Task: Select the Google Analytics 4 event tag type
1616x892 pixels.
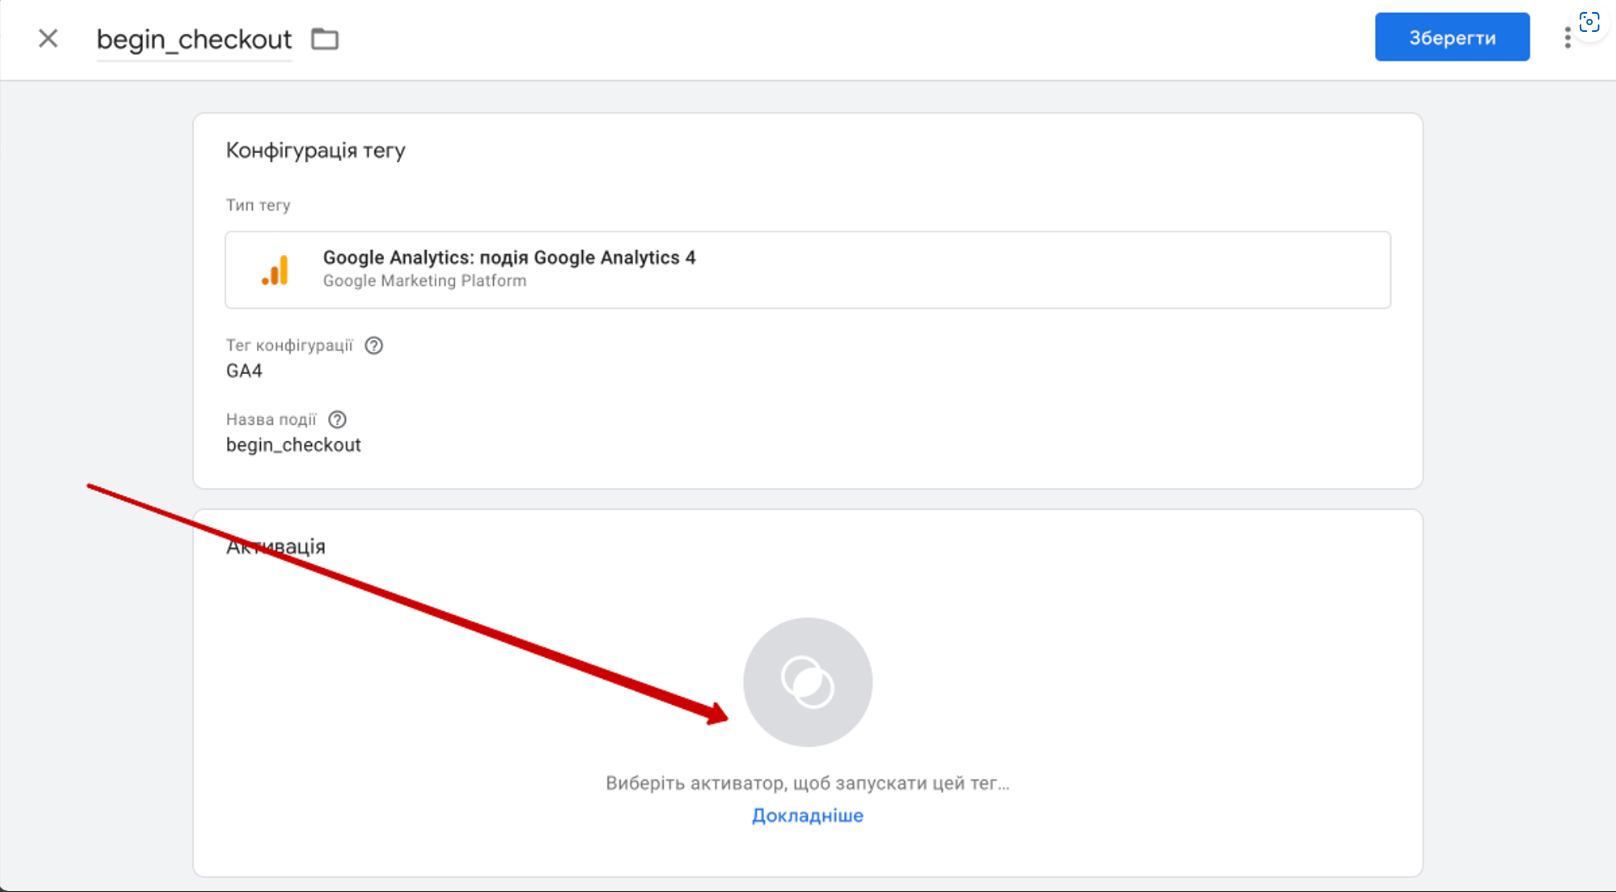Action: 808,270
